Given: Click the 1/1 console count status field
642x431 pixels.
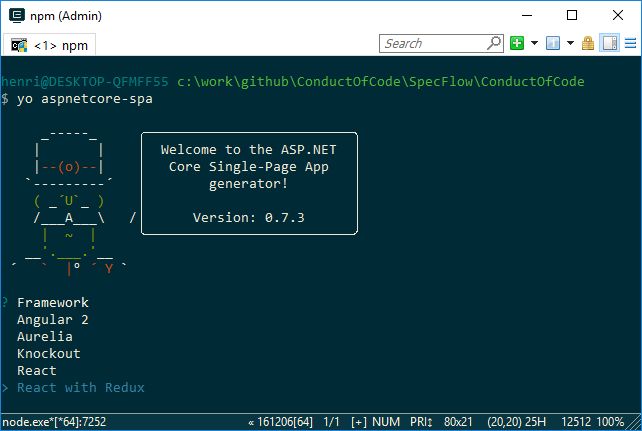Looking at the screenshot, I should click(x=331, y=422).
